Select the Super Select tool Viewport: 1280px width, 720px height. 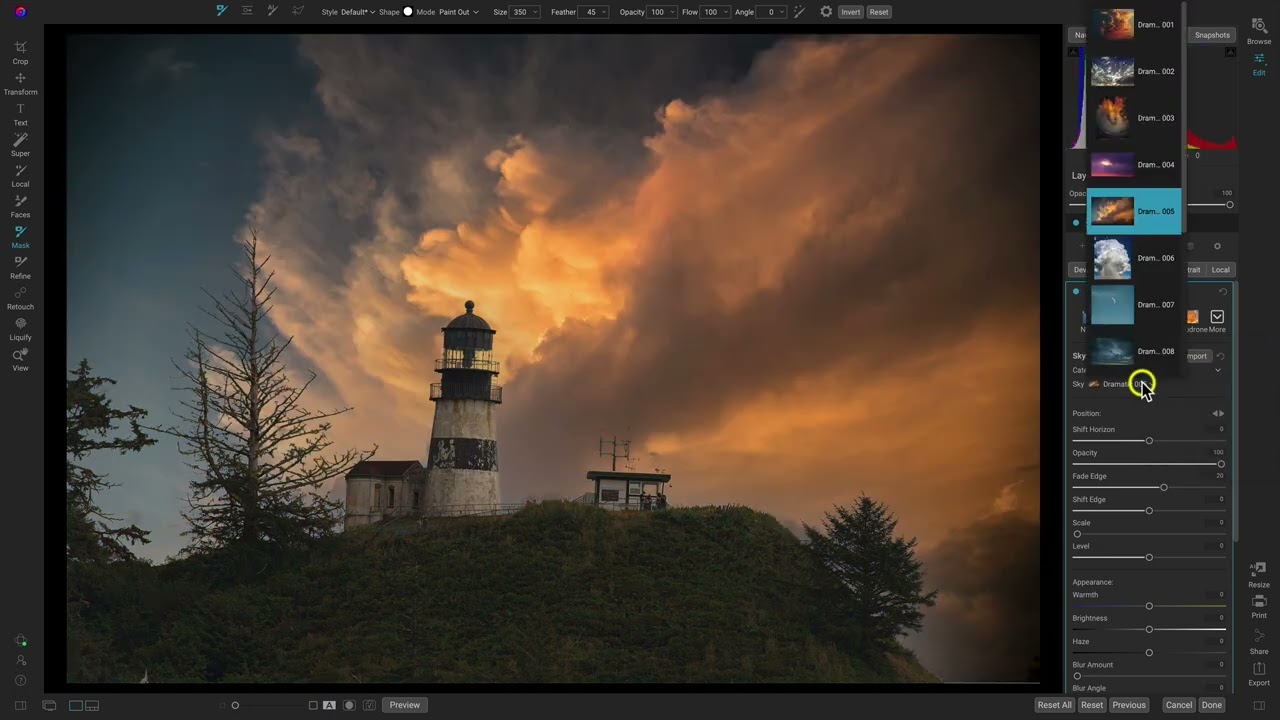coord(20,145)
